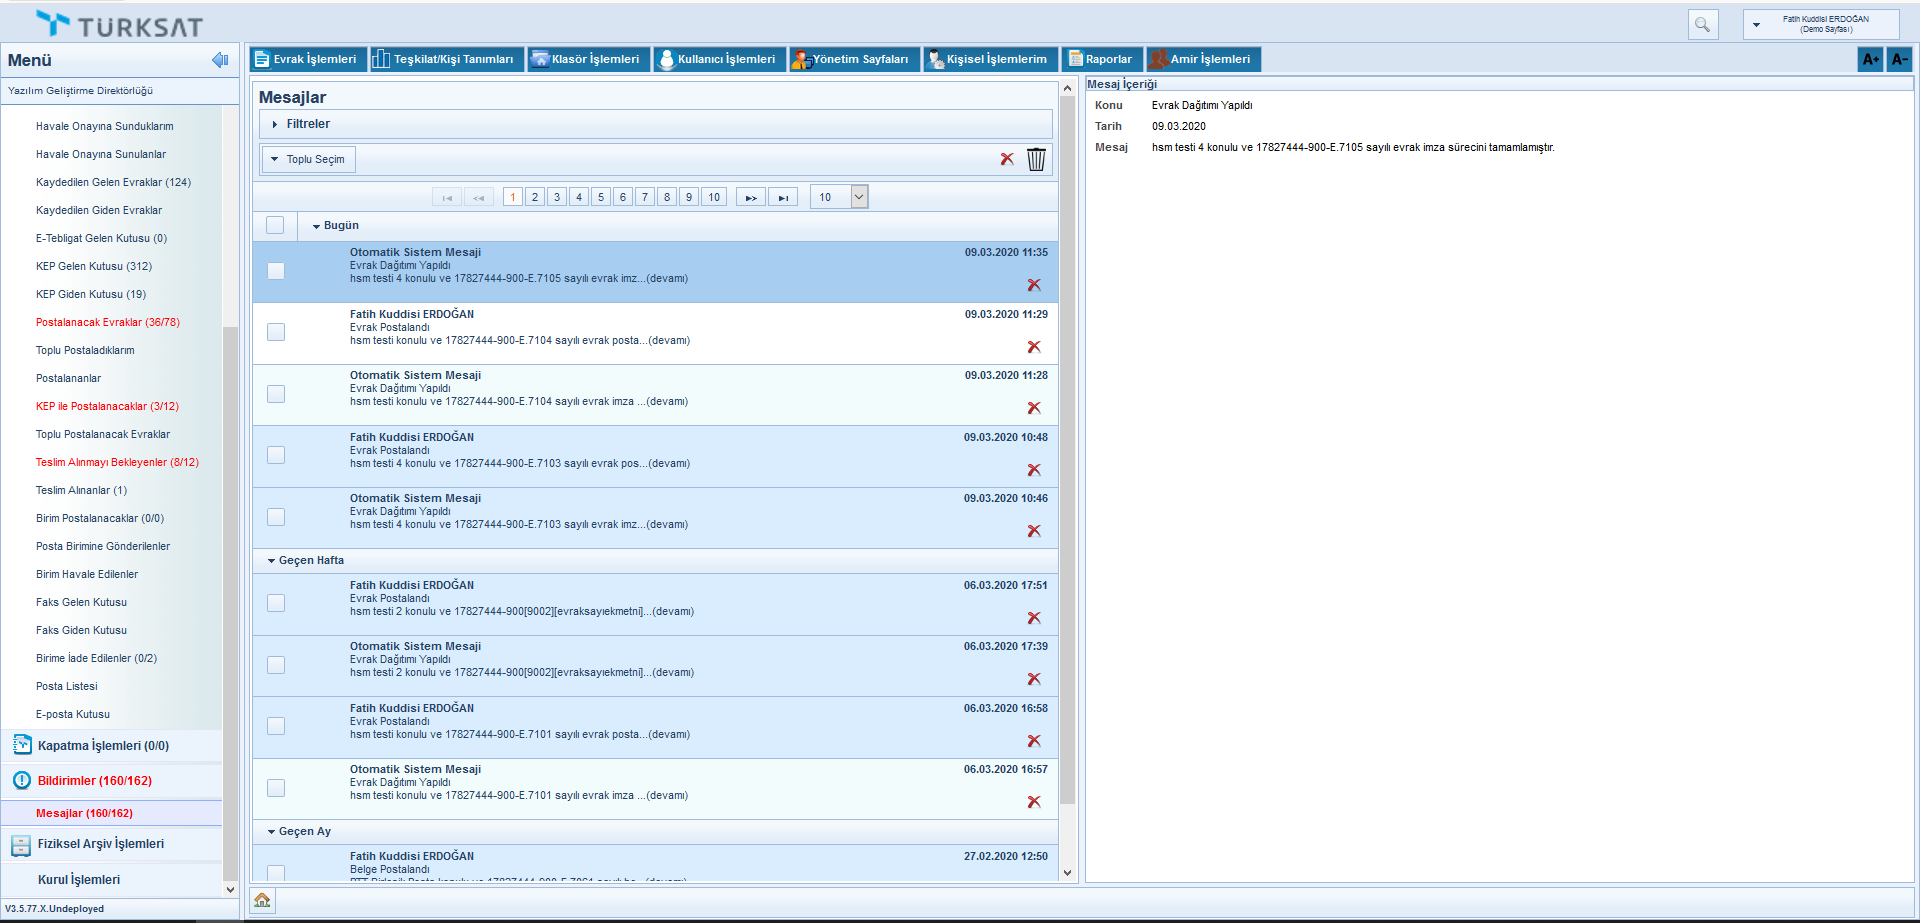Screen dimensions: 1920x923
Task: Select checkbox for 06.03.2020 17:51 message
Action: click(276, 603)
